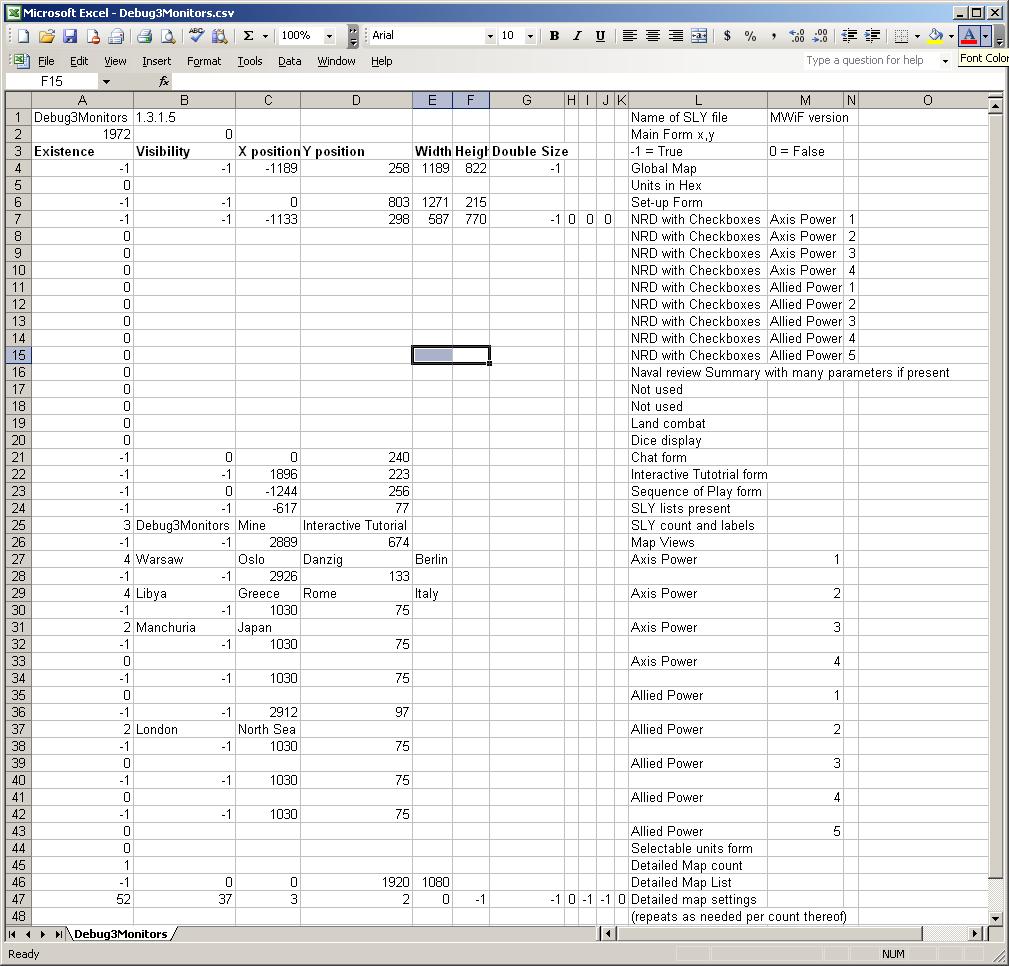The image size is (1009, 966).
Task: Select row header 25
Action: coord(18,525)
